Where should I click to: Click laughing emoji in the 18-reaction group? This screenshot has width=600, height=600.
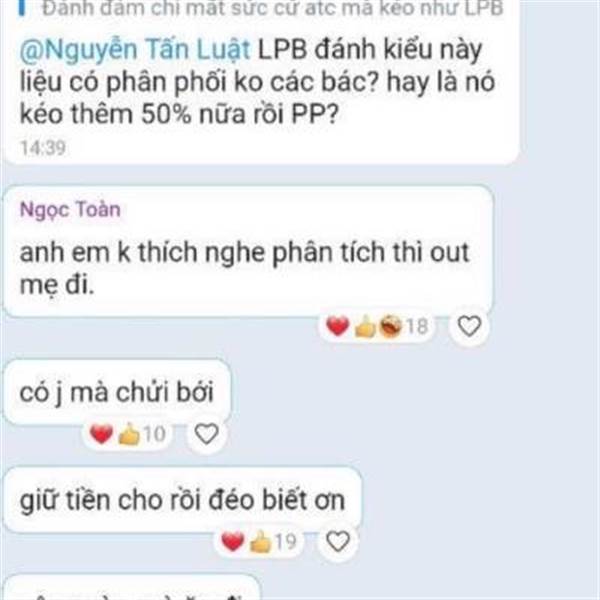[x=391, y=326]
